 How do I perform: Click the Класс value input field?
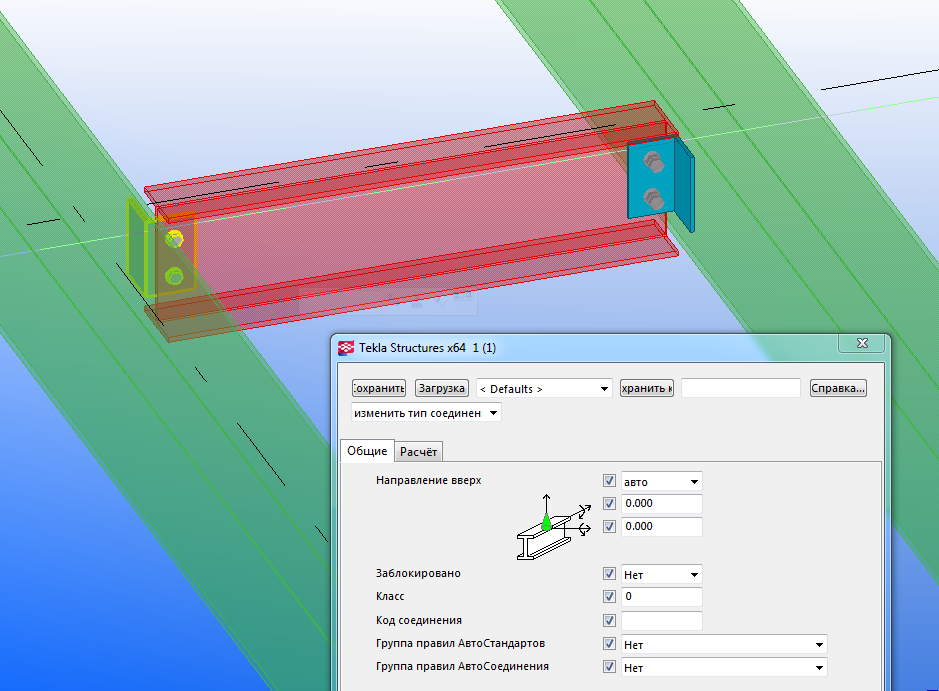coord(661,597)
